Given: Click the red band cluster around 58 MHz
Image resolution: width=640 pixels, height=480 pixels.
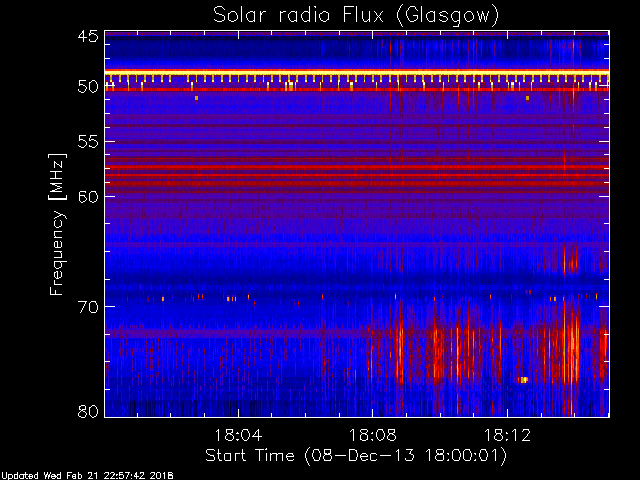Looking at the screenshot, I should pos(357,175).
